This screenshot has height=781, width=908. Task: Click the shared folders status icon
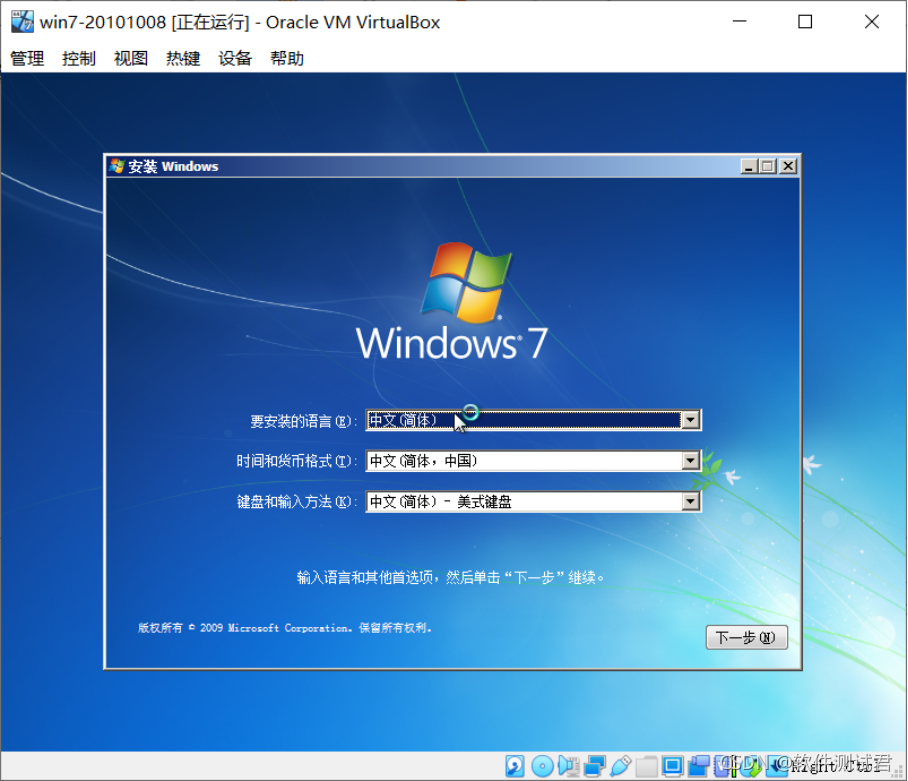[x=646, y=766]
